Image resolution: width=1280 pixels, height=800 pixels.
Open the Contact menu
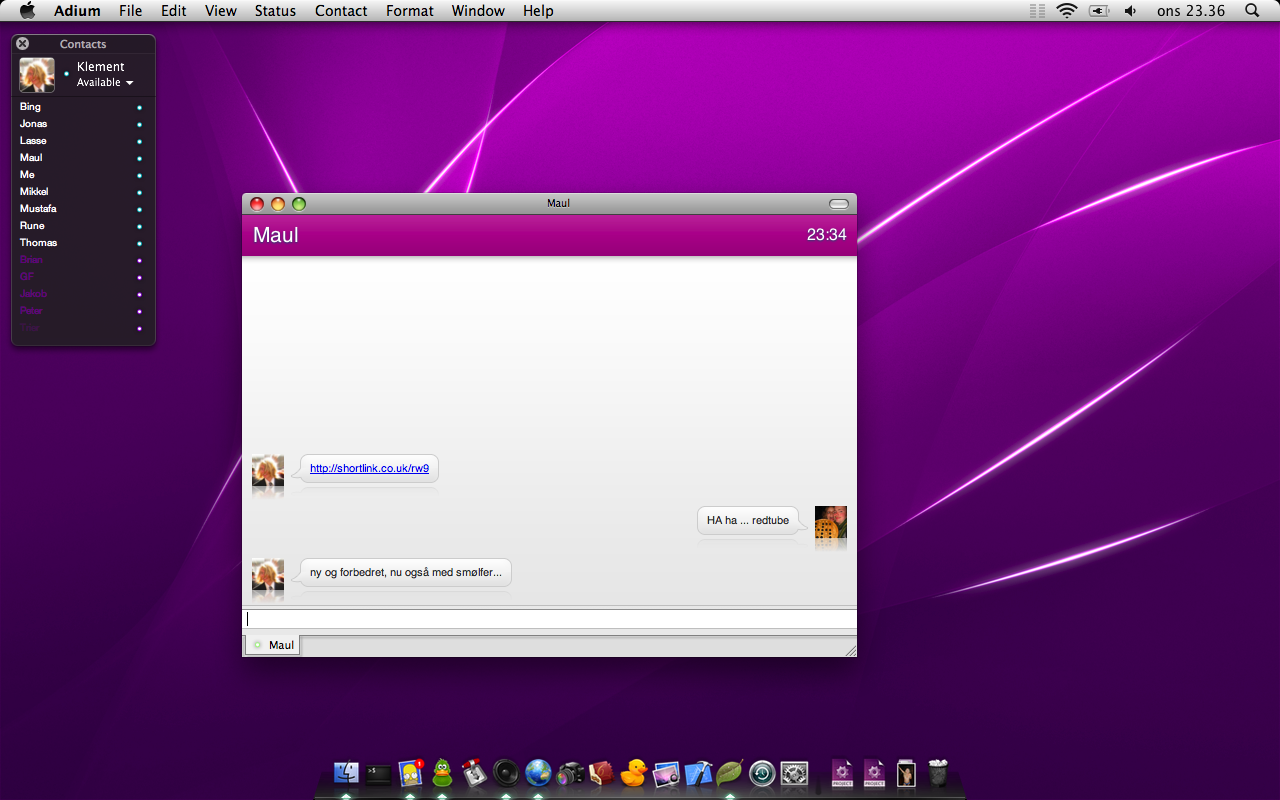tap(341, 11)
